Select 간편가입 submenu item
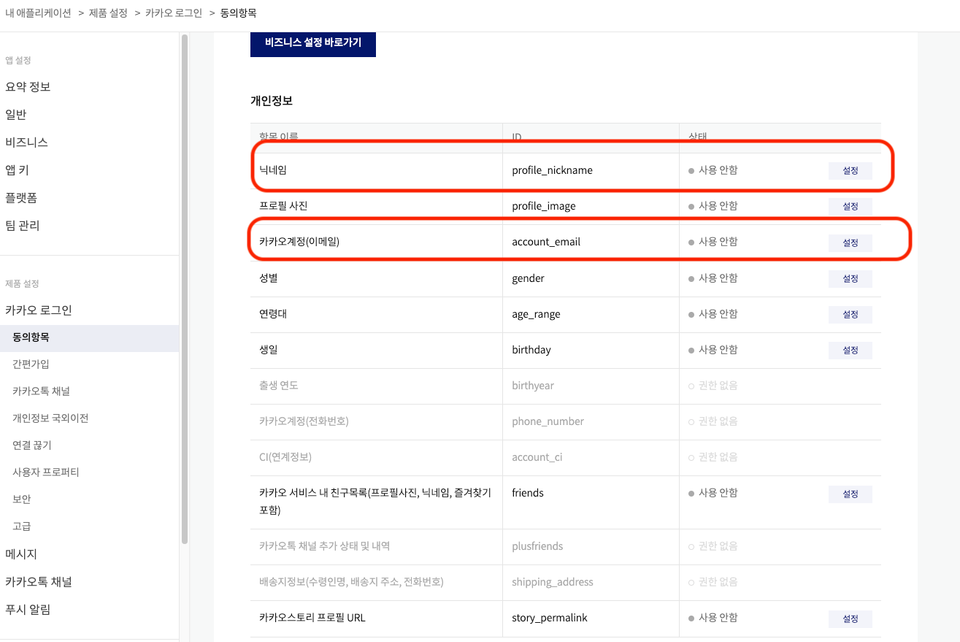 coord(31,364)
